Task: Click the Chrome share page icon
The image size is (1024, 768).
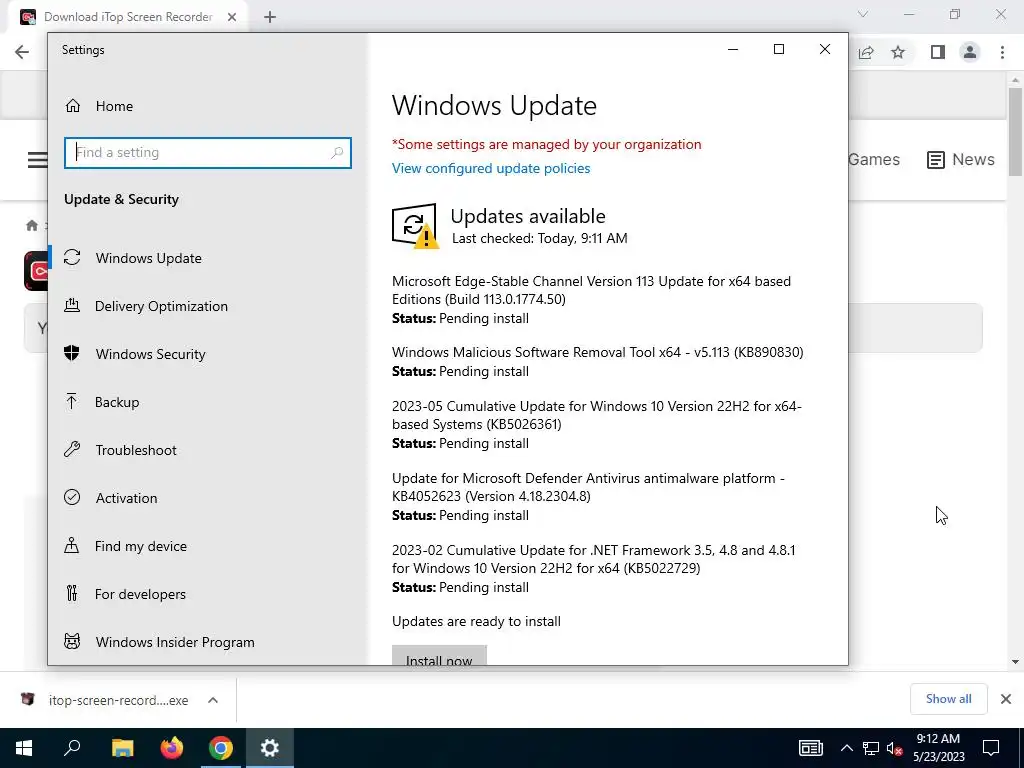Action: pyautogui.click(x=866, y=52)
